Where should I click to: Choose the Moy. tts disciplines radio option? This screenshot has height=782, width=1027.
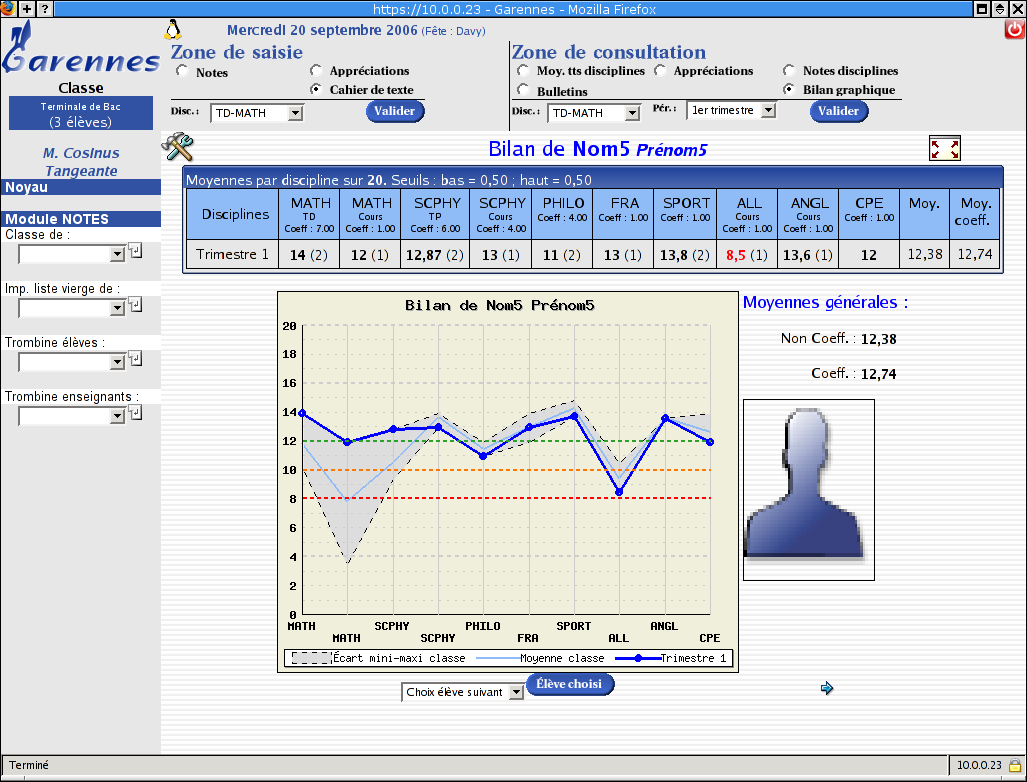tap(523, 71)
